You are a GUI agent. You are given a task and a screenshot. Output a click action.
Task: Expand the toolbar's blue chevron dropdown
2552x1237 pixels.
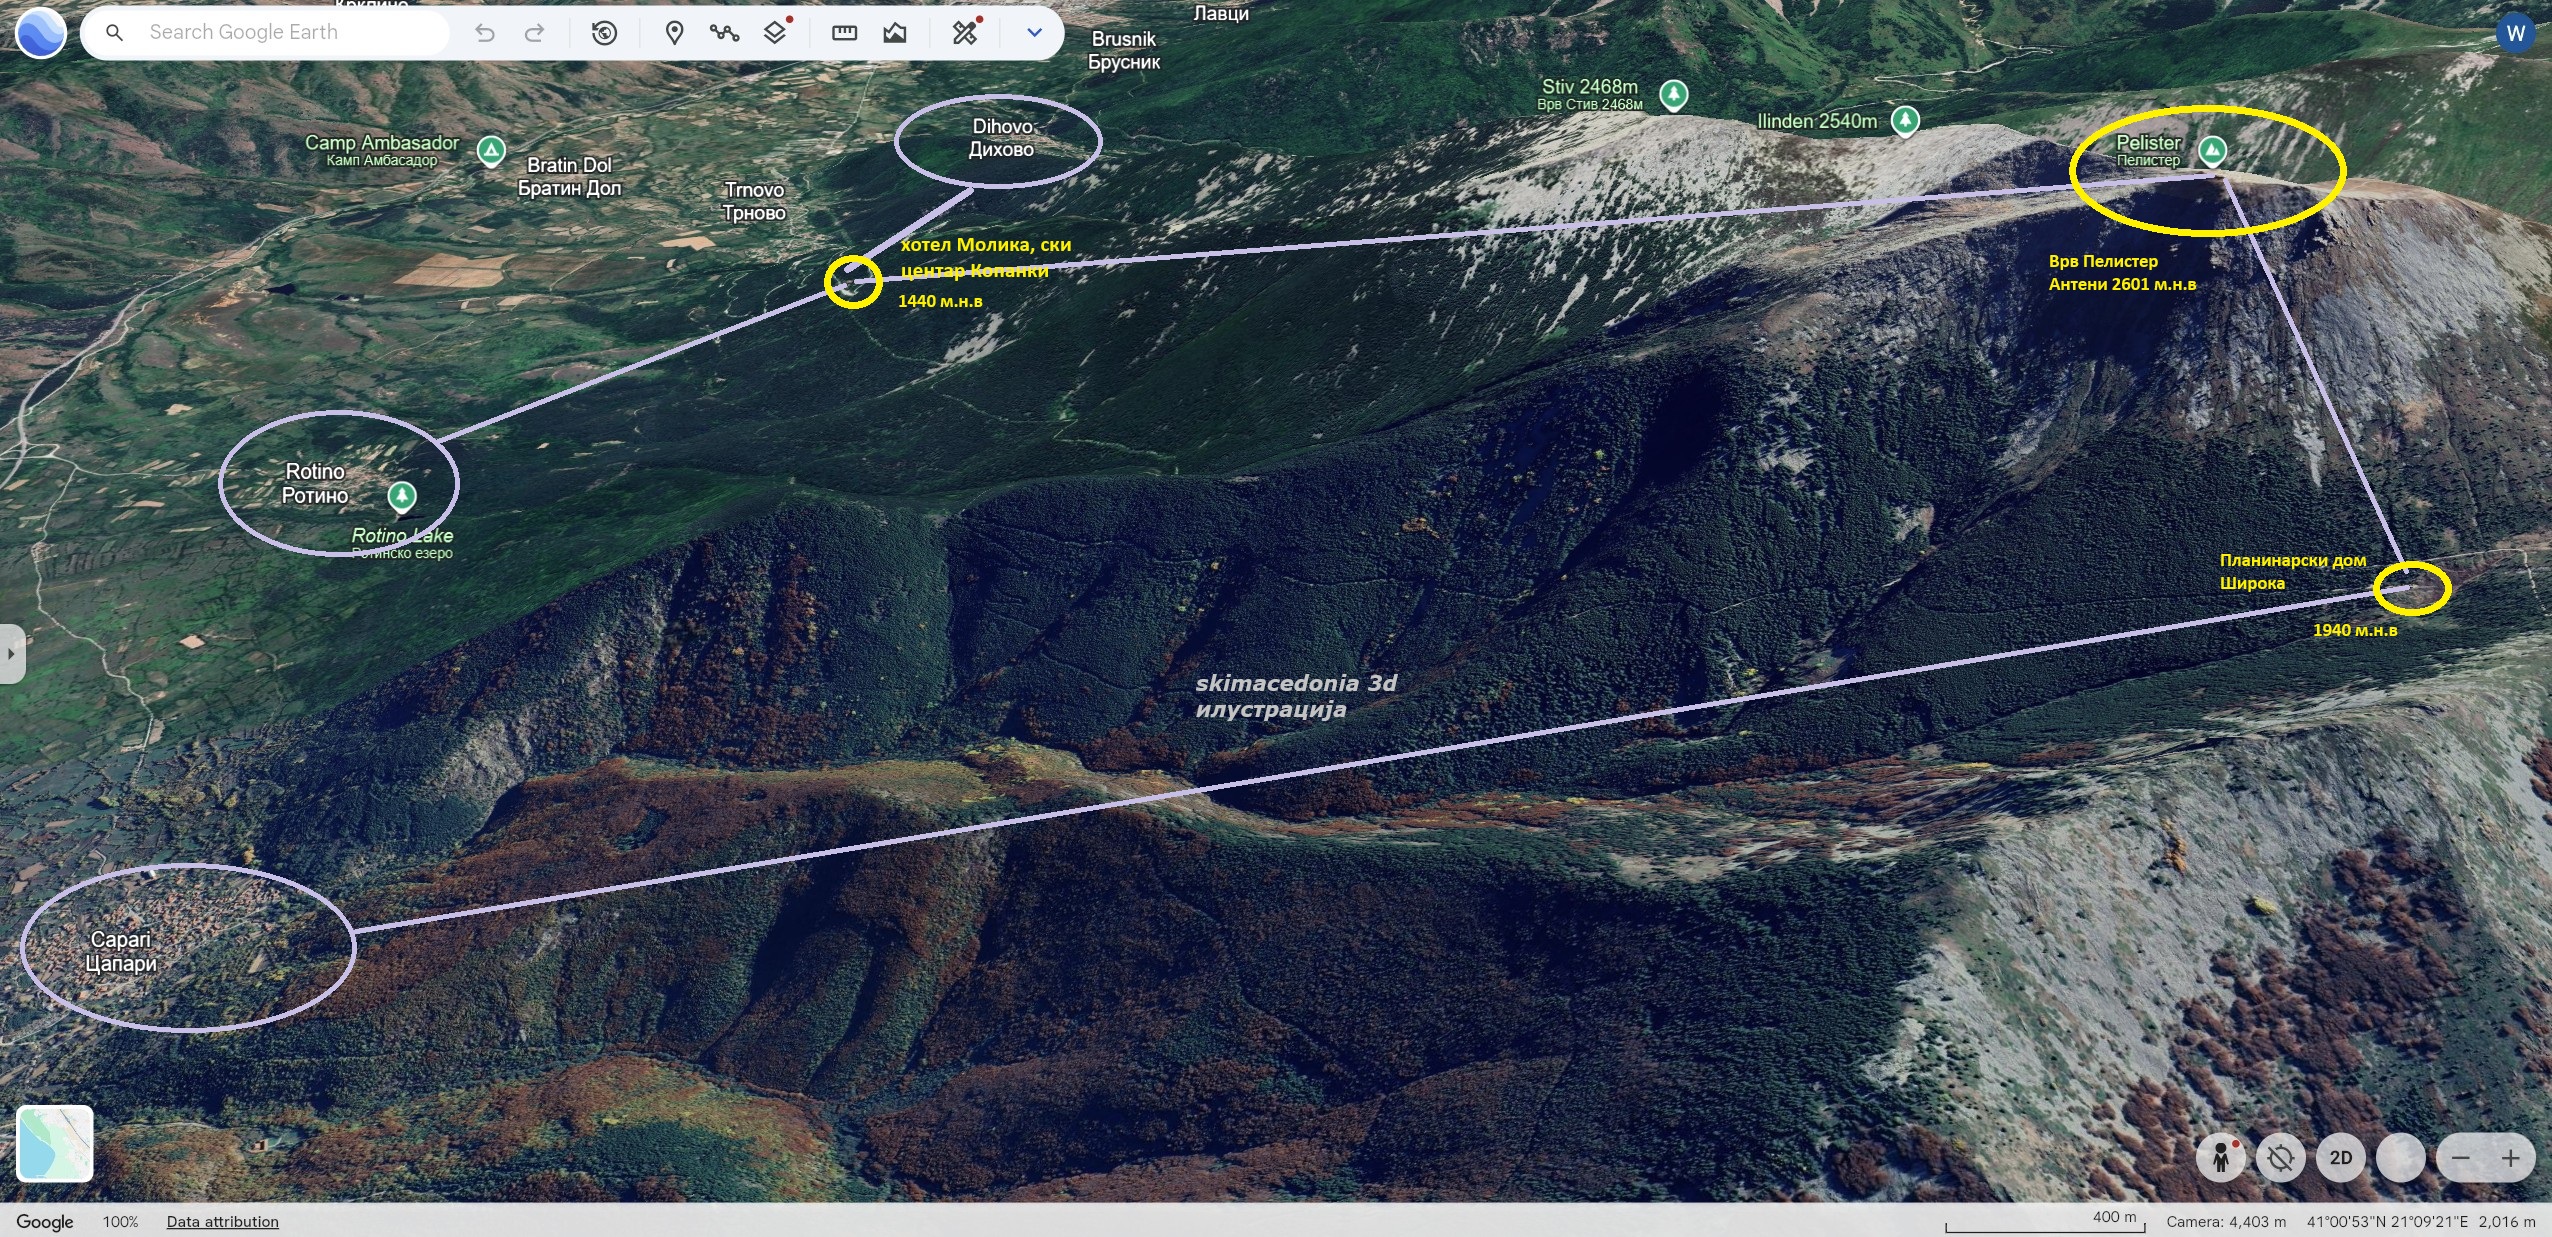point(1035,33)
